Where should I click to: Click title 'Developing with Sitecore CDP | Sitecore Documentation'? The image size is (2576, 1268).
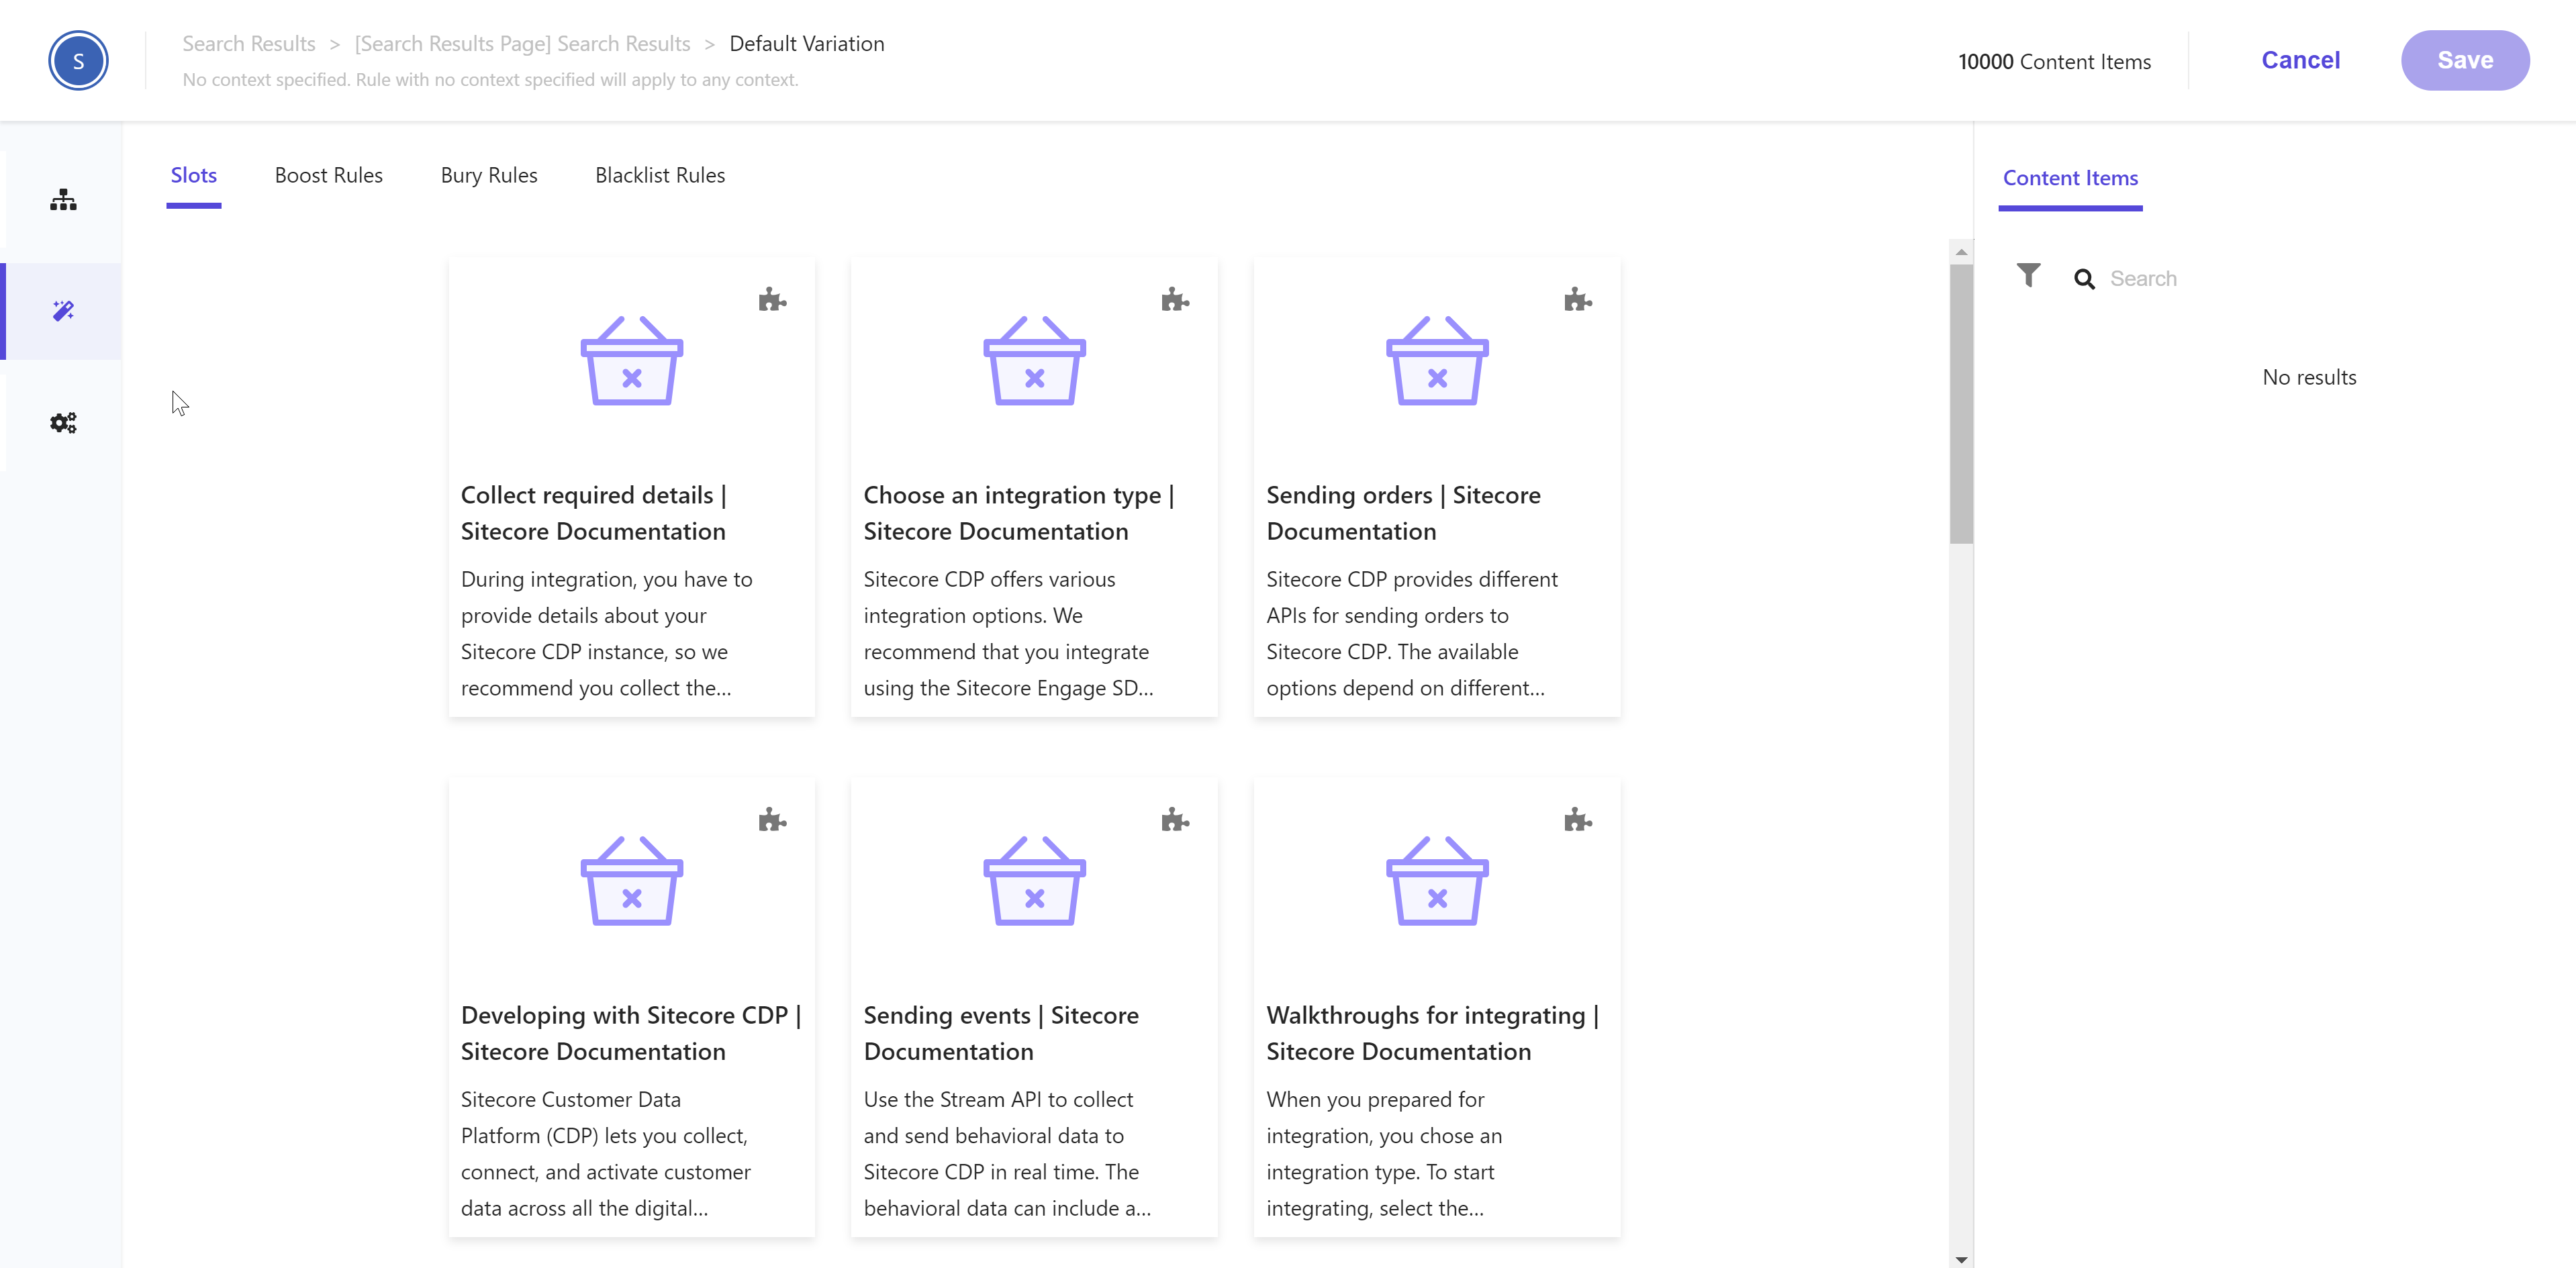[631, 1033]
